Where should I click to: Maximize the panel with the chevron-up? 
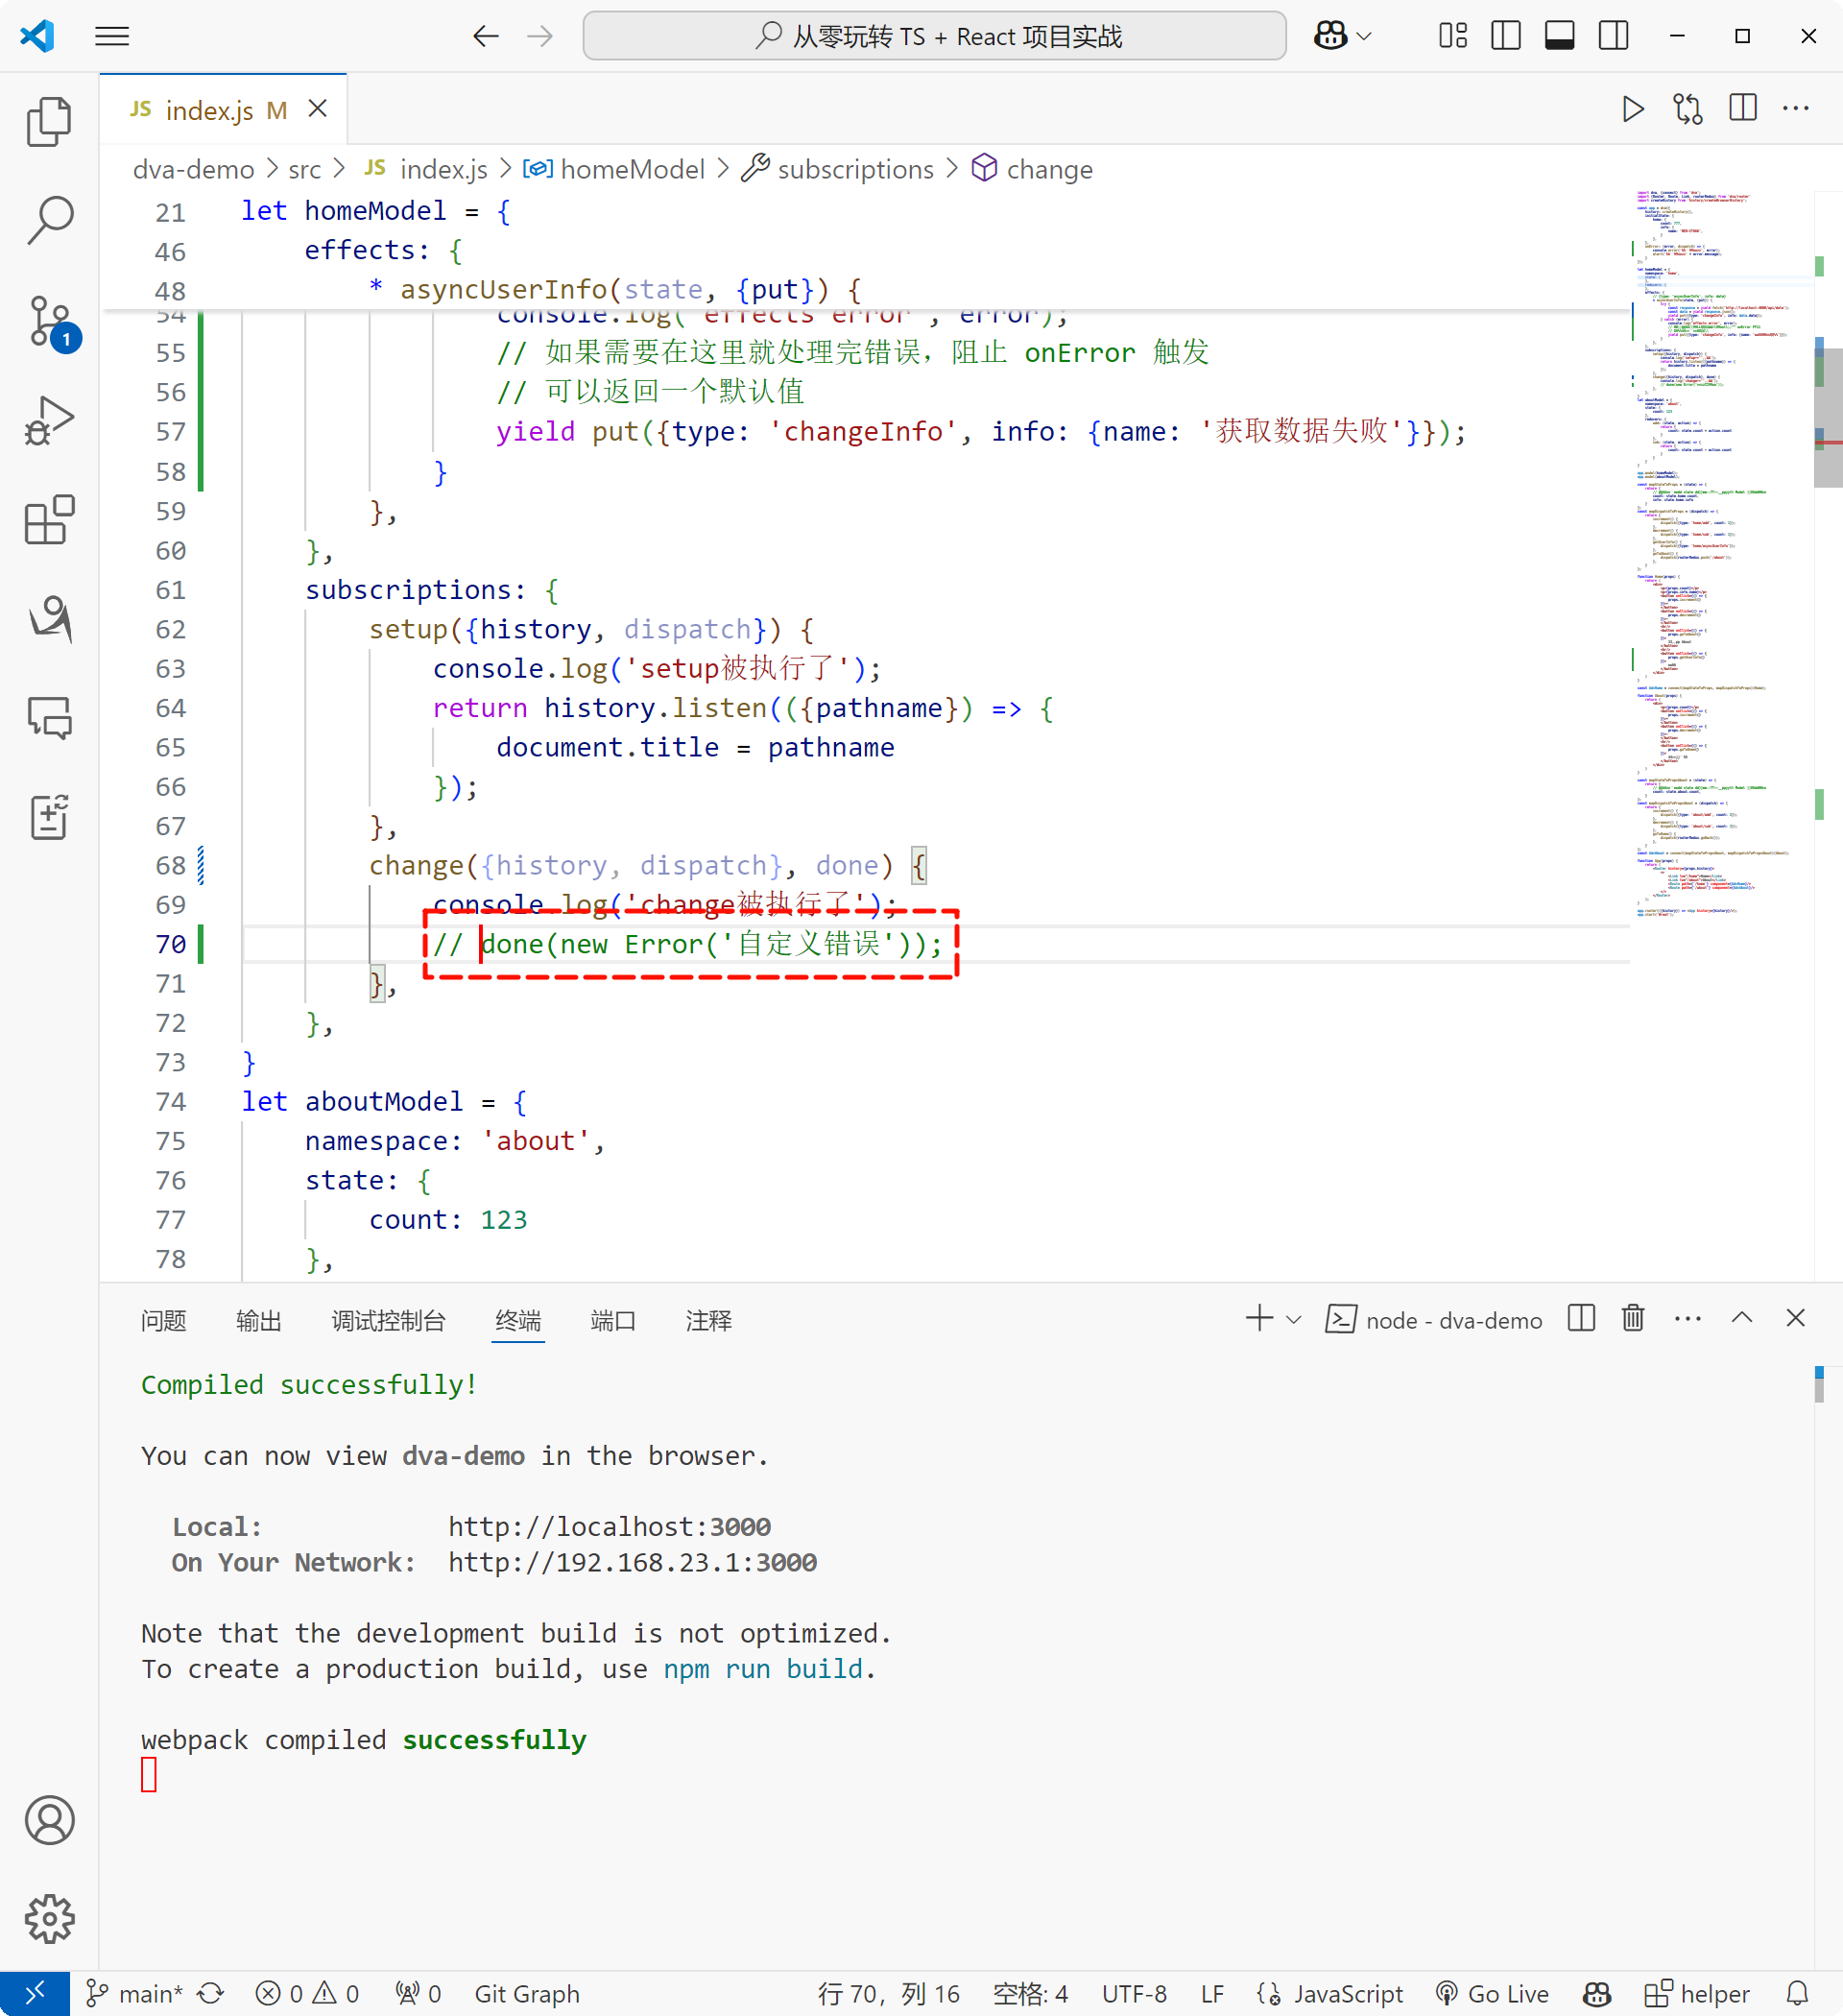point(1741,1318)
